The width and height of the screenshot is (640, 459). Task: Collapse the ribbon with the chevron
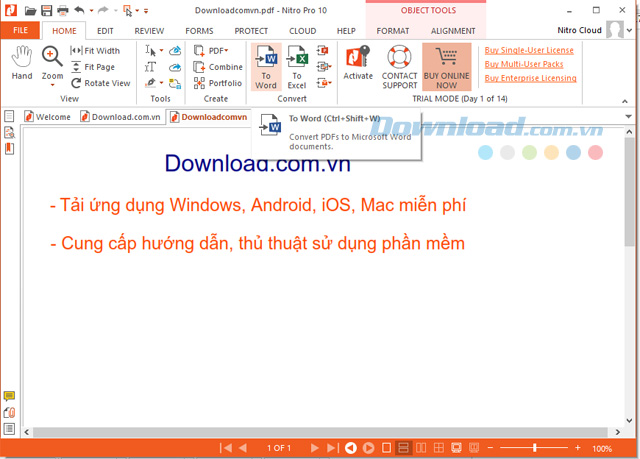tap(624, 101)
